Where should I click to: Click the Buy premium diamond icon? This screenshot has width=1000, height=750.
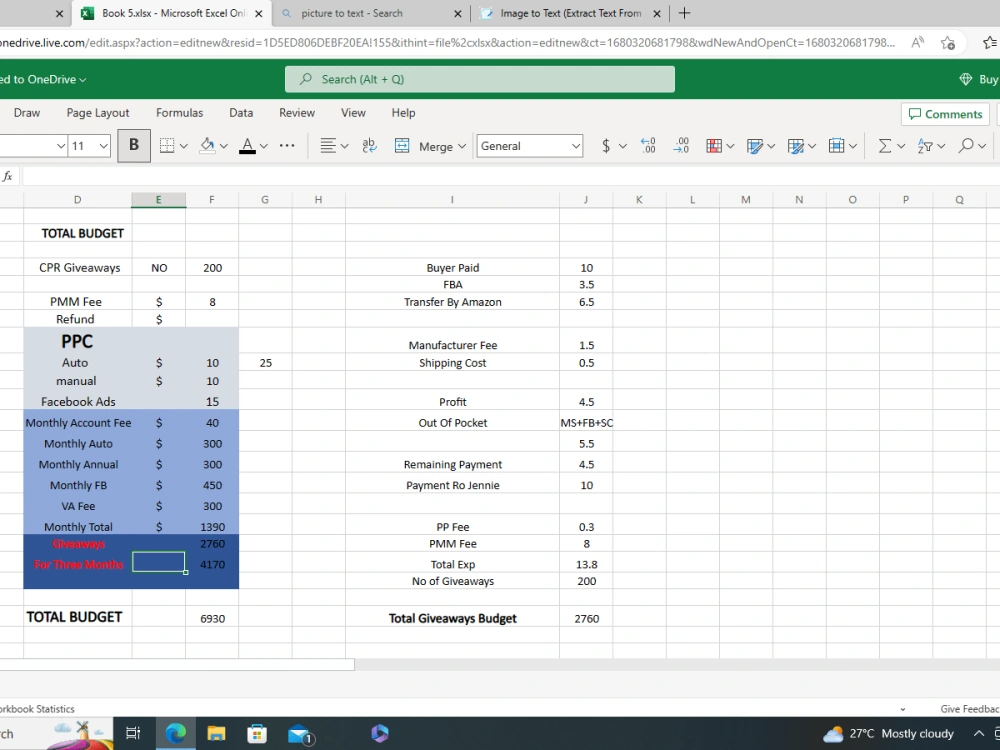966,79
